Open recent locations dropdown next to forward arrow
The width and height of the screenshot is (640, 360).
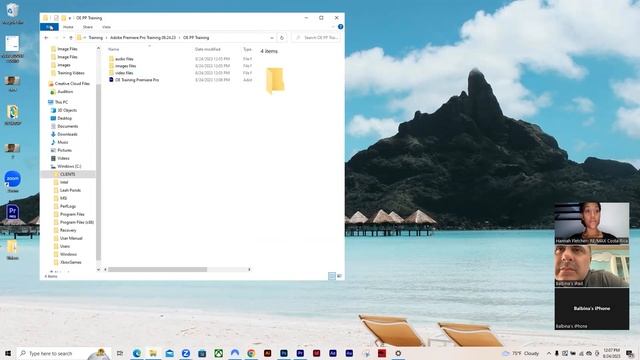(x=64, y=38)
